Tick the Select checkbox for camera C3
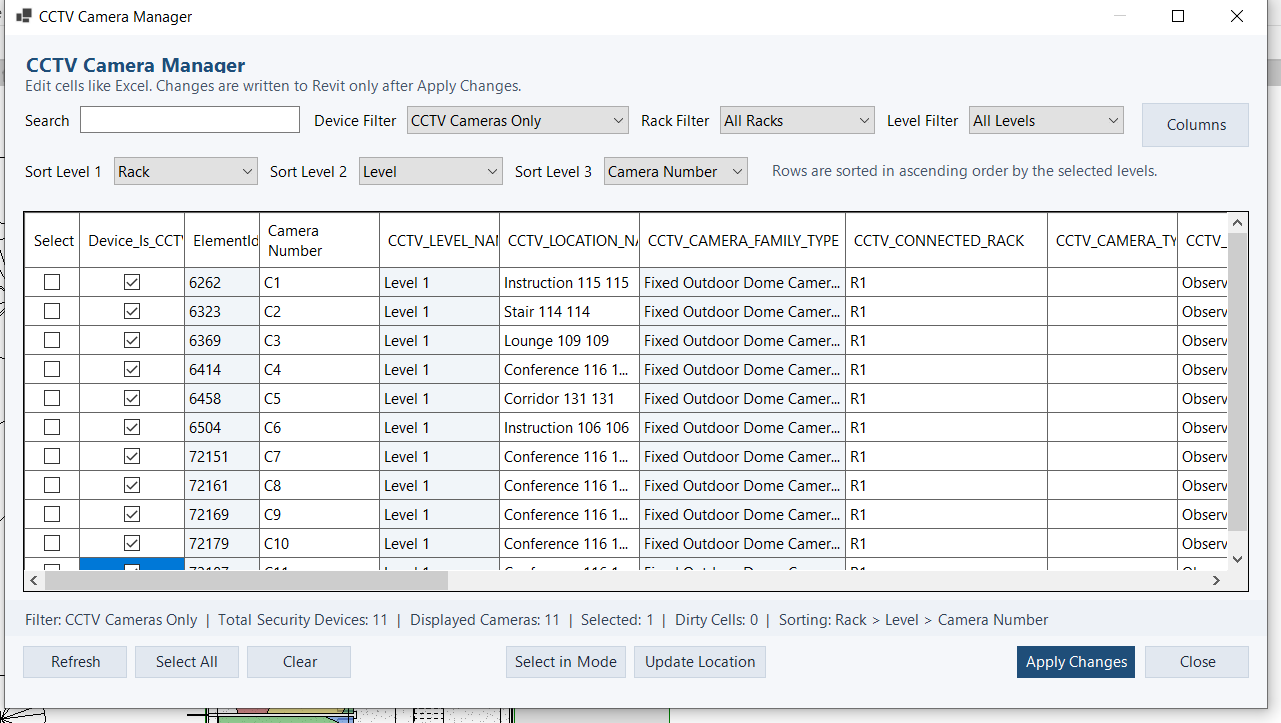1281x723 pixels. click(52, 340)
